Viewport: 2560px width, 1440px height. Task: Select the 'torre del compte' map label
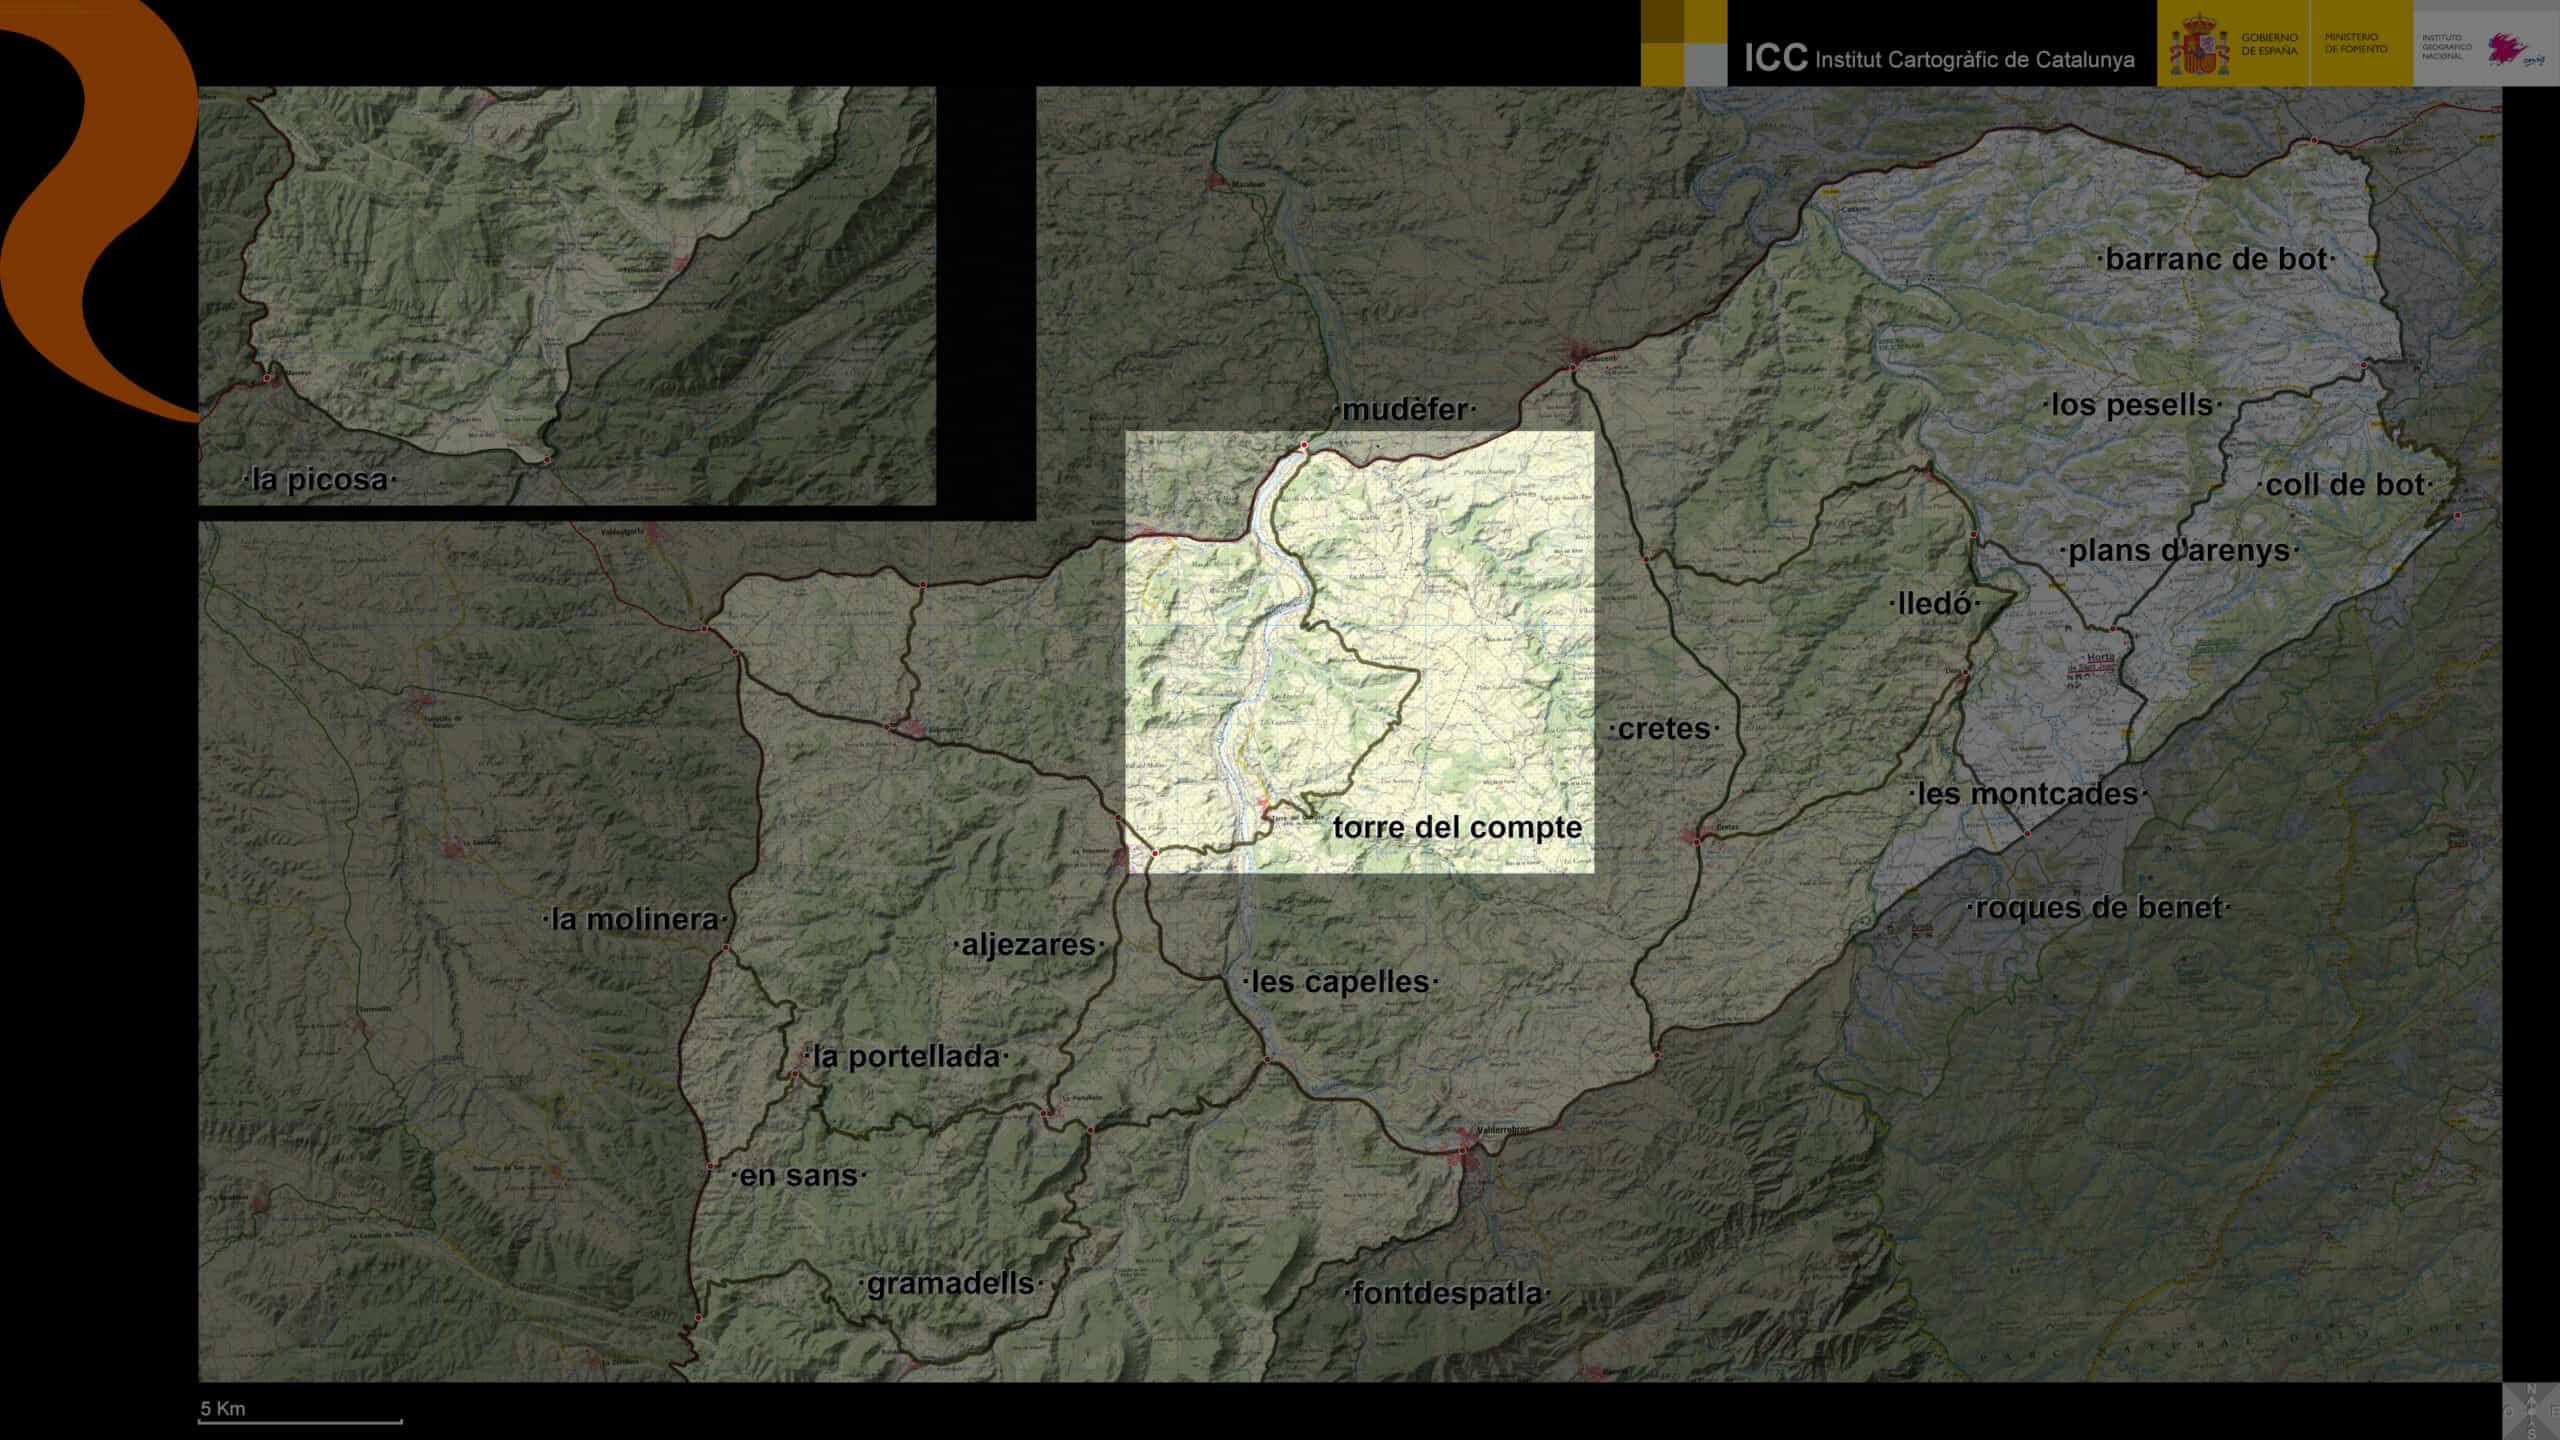coord(1457,828)
